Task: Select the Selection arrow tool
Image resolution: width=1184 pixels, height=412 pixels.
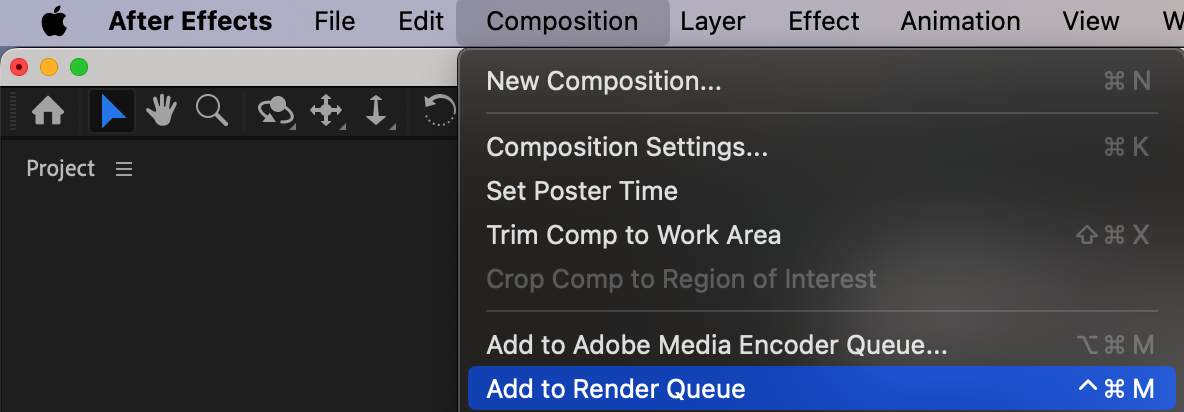Action: click(x=112, y=111)
